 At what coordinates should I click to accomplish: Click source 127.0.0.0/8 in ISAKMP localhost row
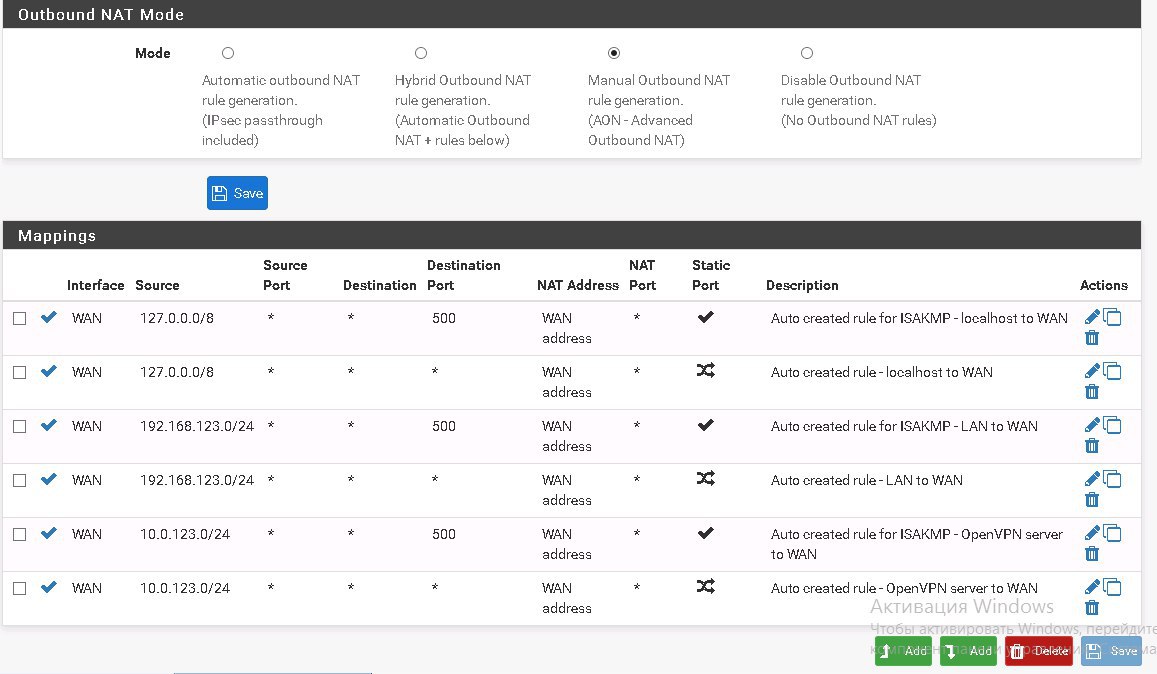pyautogui.click(x=177, y=318)
